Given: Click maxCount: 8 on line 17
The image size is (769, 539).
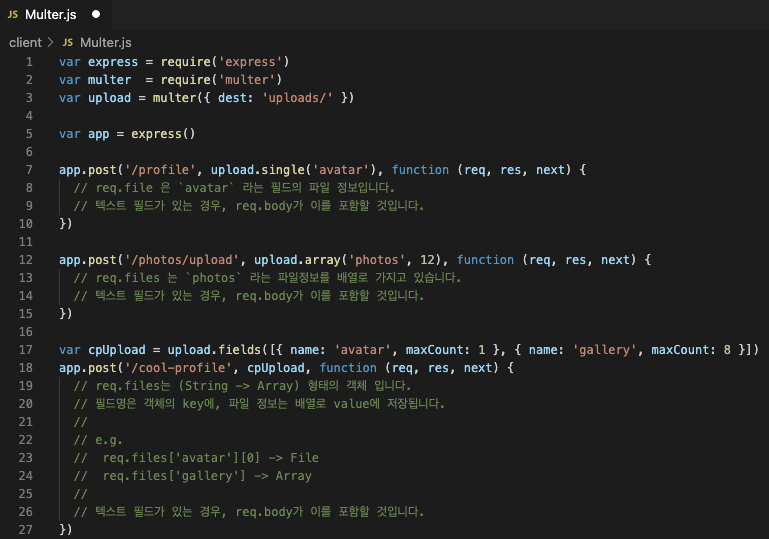Looking at the screenshot, I should pos(691,350).
